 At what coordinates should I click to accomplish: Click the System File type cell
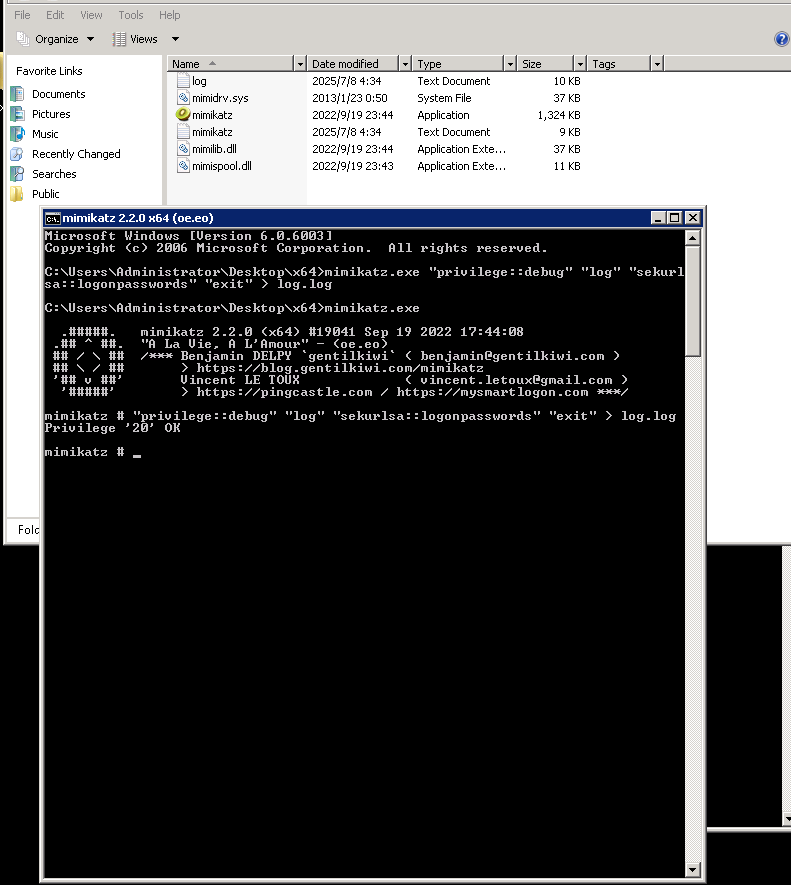coord(444,98)
